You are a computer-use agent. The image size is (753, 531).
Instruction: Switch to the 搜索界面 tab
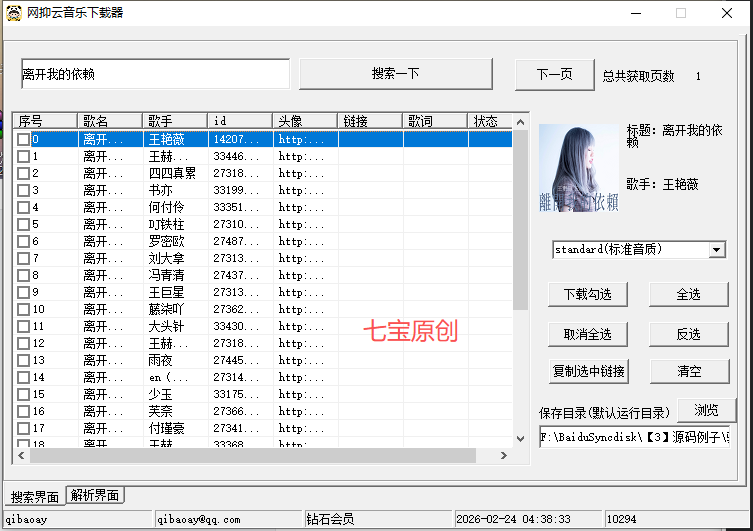[x=35, y=496]
